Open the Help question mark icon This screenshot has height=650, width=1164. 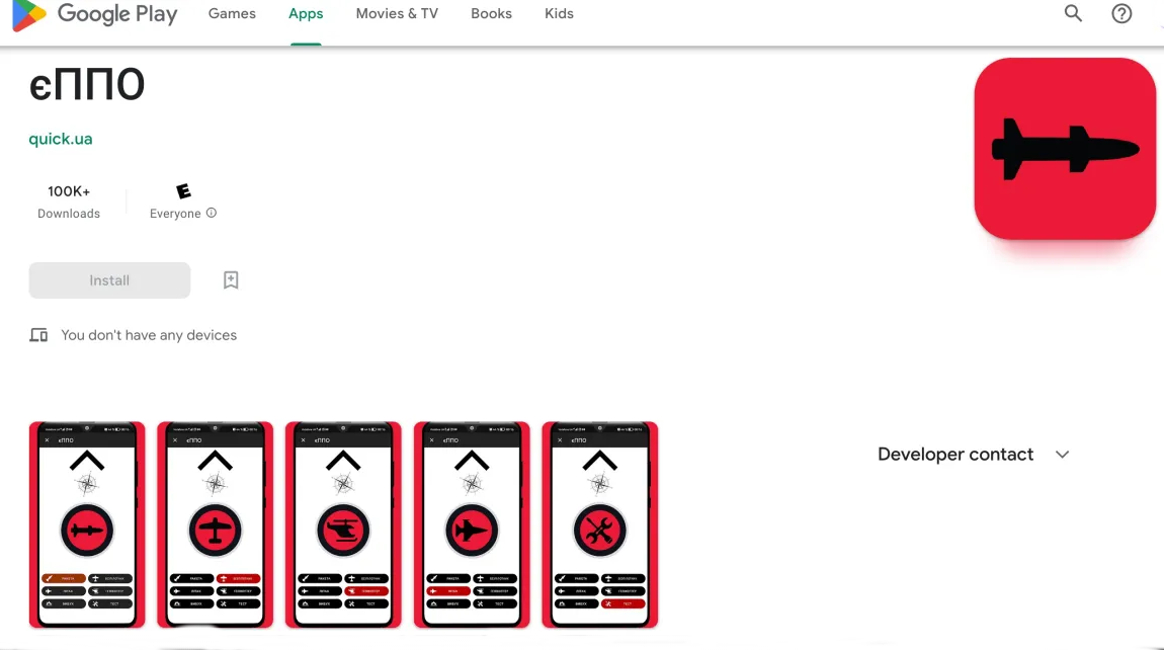click(x=1122, y=14)
